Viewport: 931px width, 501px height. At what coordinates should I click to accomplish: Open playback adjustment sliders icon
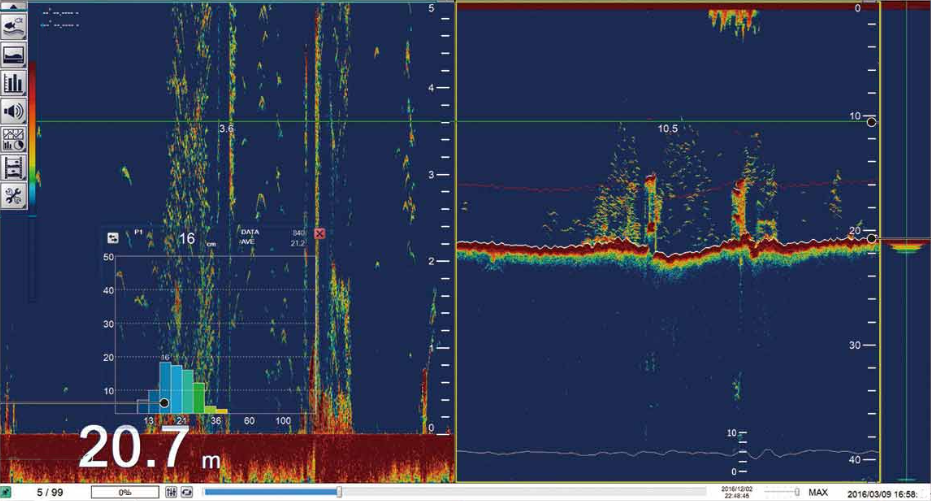[171, 493]
